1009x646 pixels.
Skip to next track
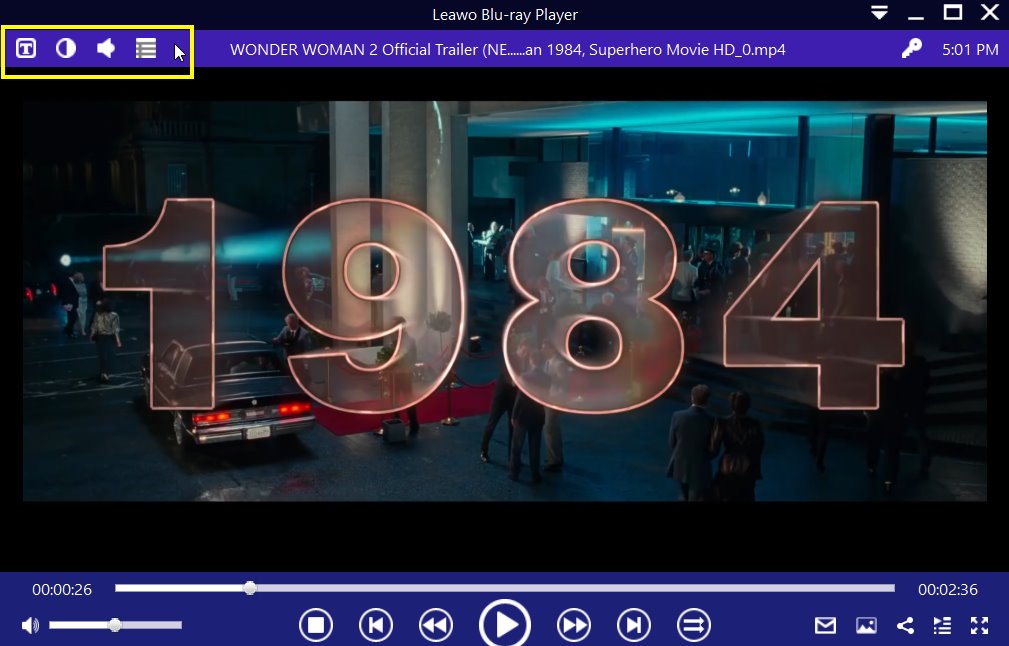[x=634, y=625]
